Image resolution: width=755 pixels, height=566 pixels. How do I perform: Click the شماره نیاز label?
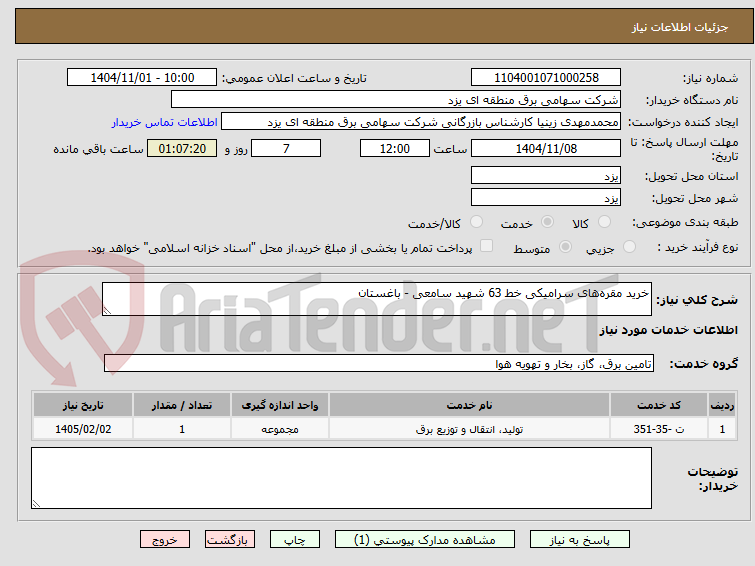(710, 78)
